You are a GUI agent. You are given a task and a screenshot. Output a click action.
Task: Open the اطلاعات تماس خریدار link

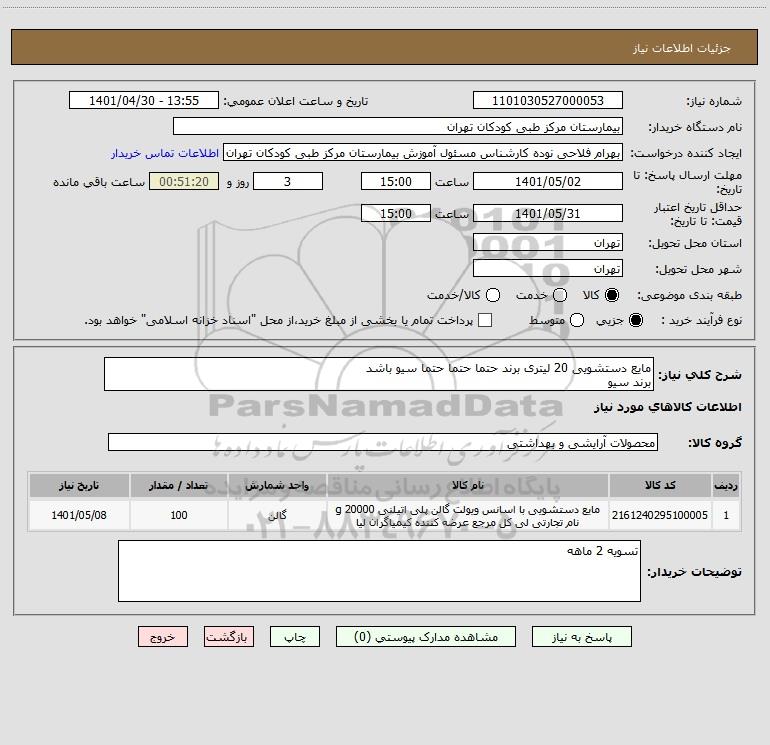tap(165, 153)
